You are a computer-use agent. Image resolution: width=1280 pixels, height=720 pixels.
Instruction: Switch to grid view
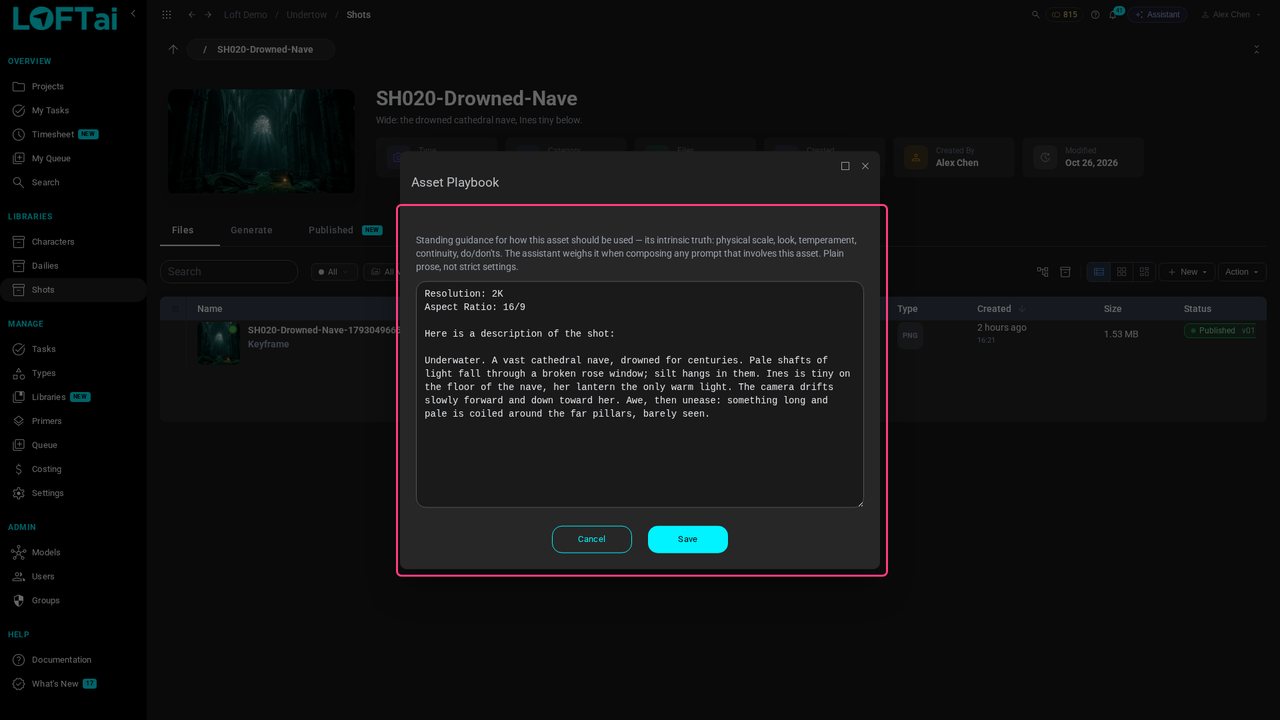(1122, 272)
